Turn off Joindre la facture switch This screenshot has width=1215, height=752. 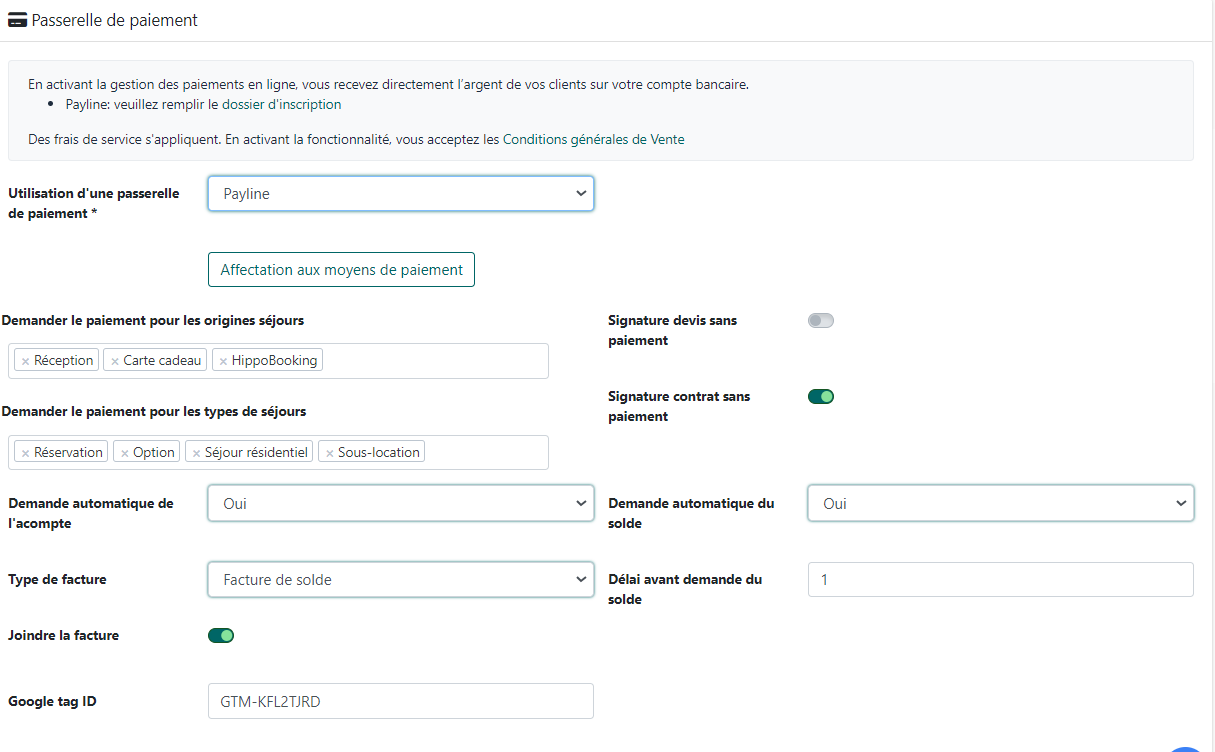(x=221, y=635)
